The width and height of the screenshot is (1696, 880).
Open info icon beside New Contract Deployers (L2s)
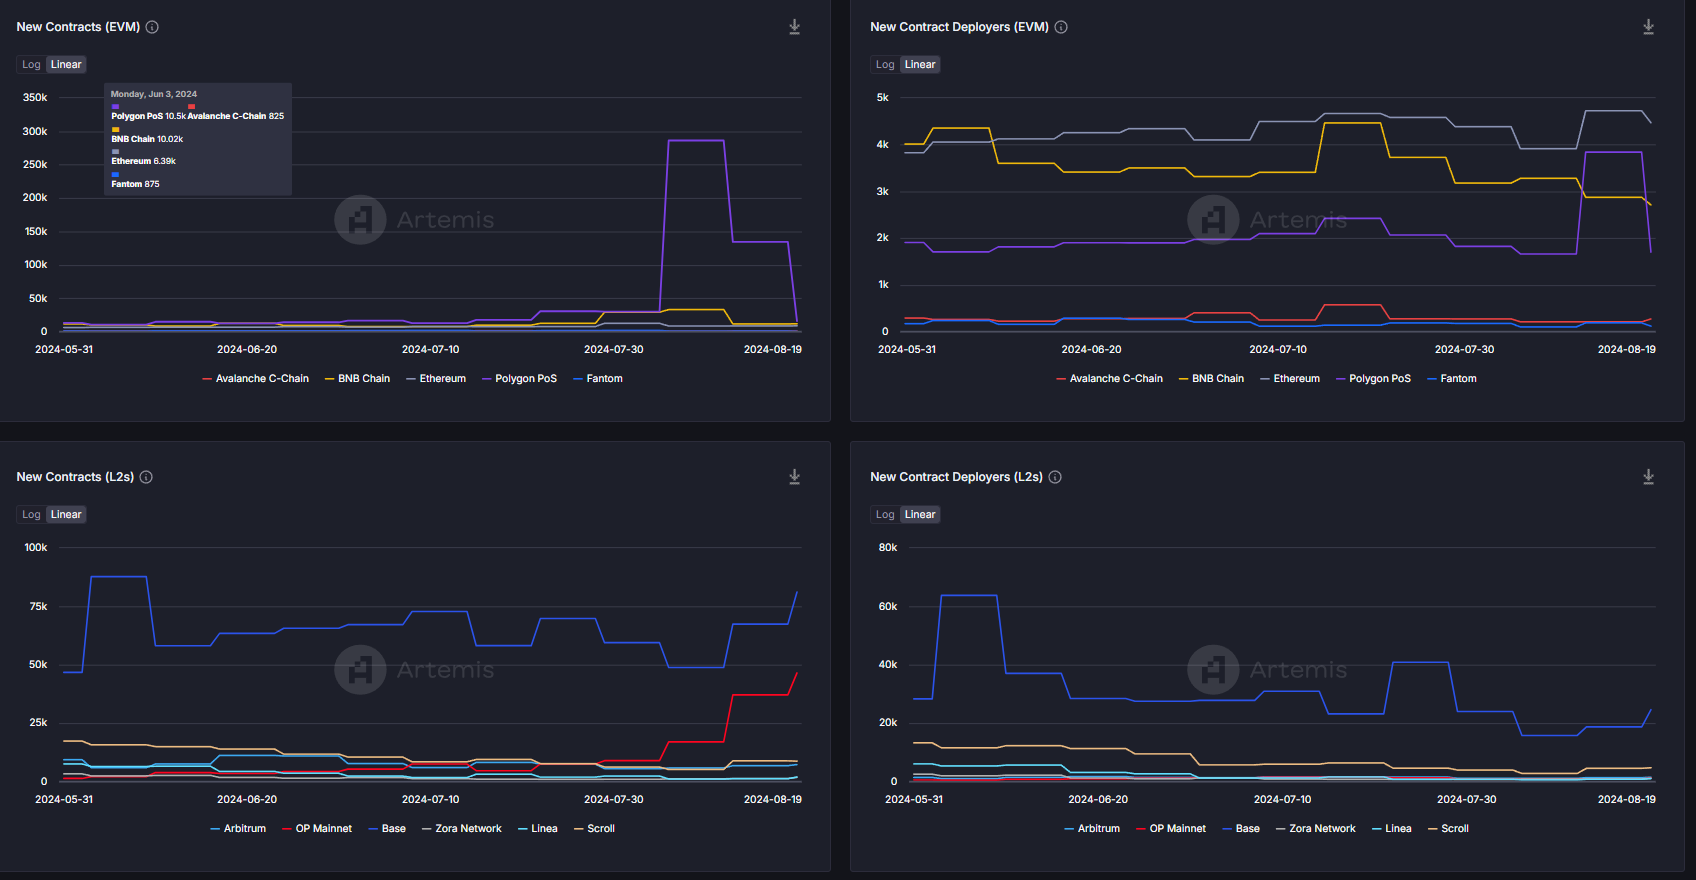click(1055, 477)
